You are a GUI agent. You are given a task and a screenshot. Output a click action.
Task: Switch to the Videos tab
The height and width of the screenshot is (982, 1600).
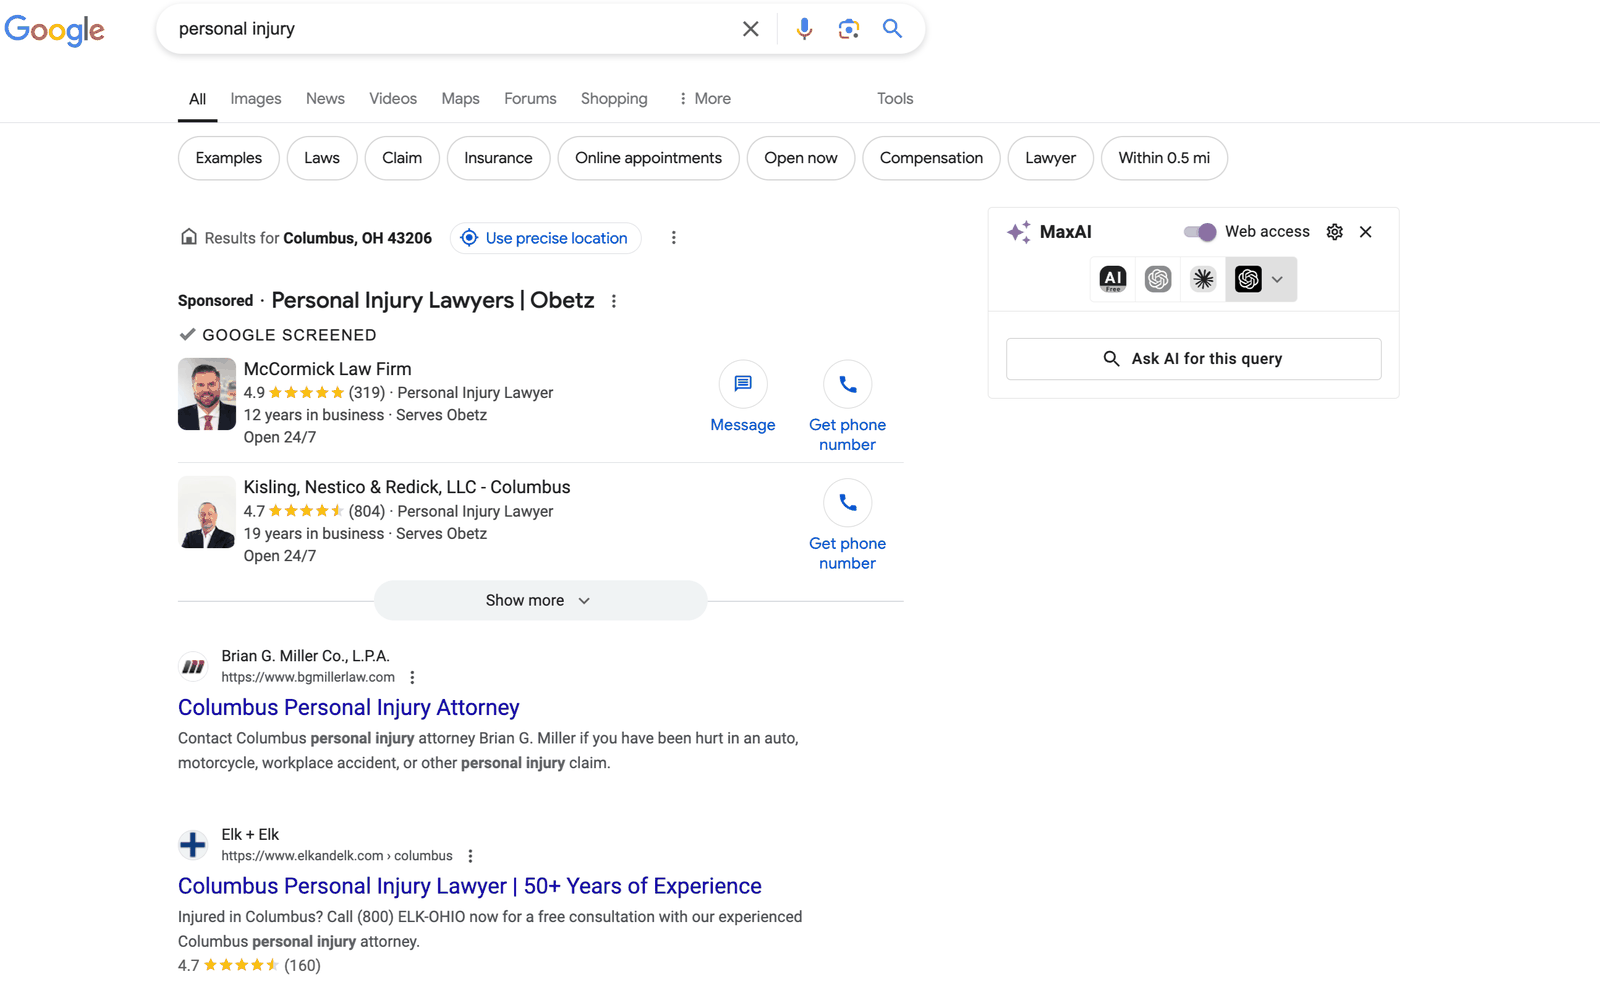pyautogui.click(x=393, y=99)
